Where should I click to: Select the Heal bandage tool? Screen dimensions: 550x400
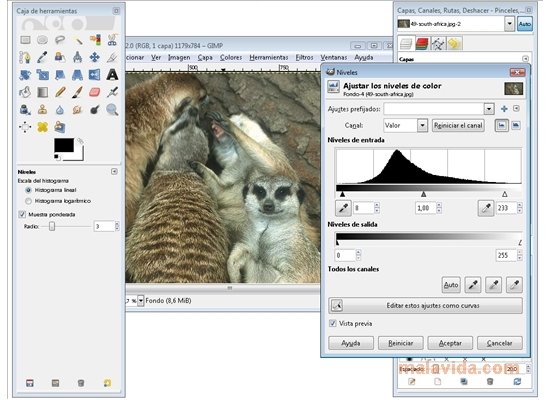pyautogui.click(x=42, y=127)
